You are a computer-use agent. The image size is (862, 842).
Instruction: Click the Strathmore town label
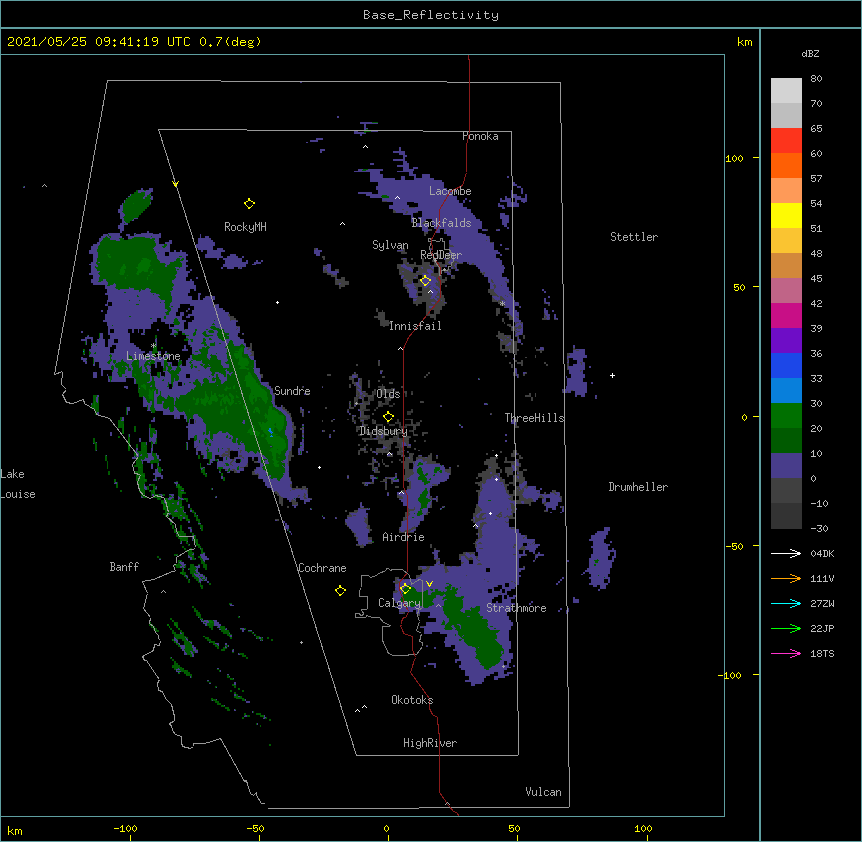coord(516,608)
